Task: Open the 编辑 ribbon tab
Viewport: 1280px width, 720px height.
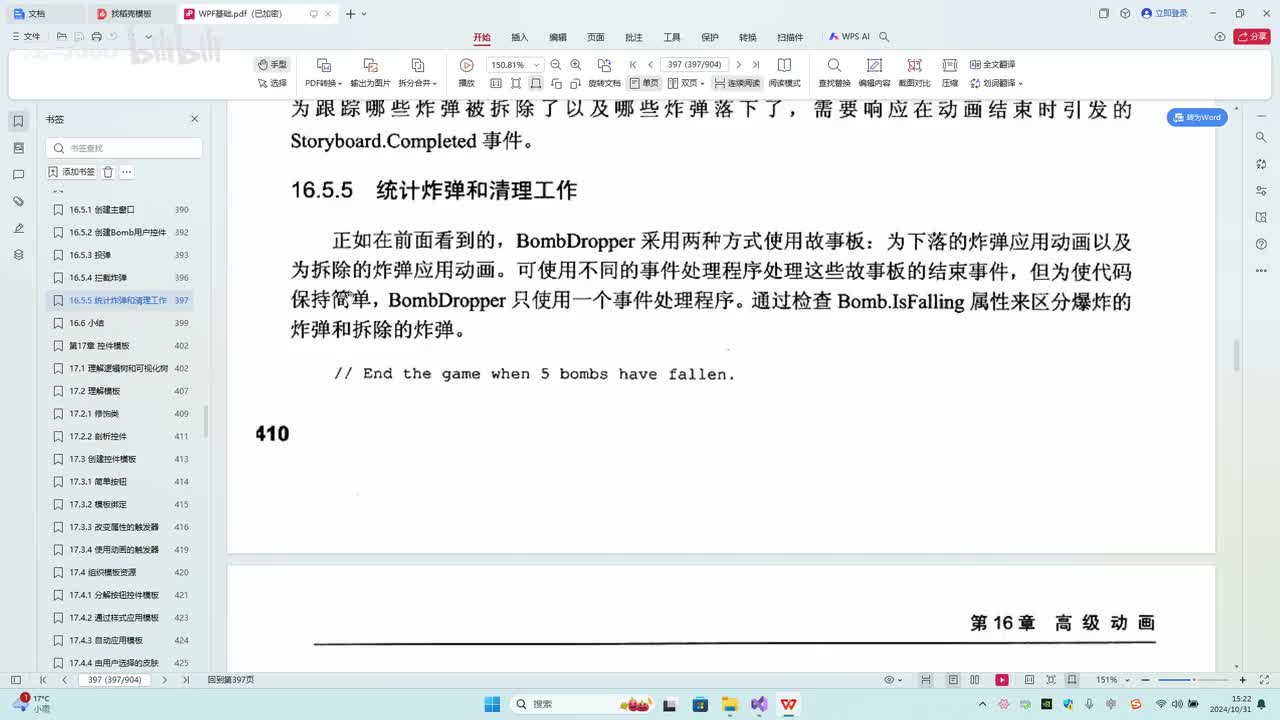Action: click(558, 37)
